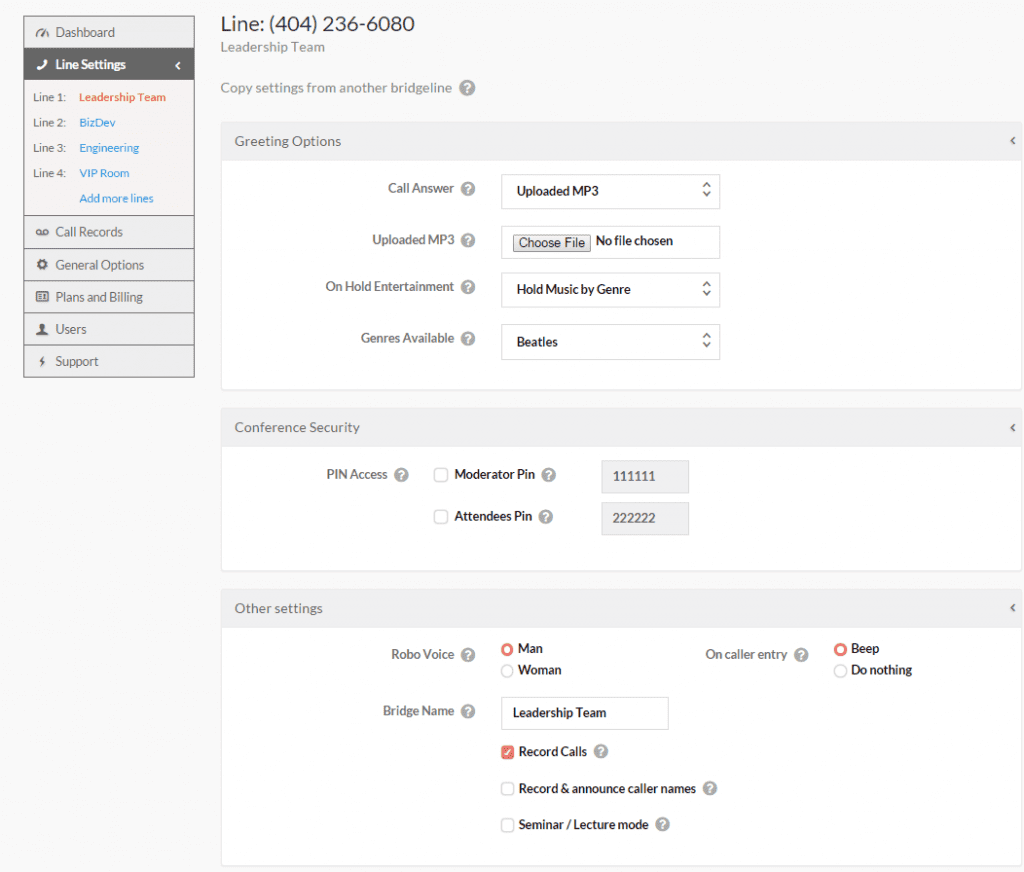
Task: Click the Plans and Billing card icon
Action: pos(42,297)
